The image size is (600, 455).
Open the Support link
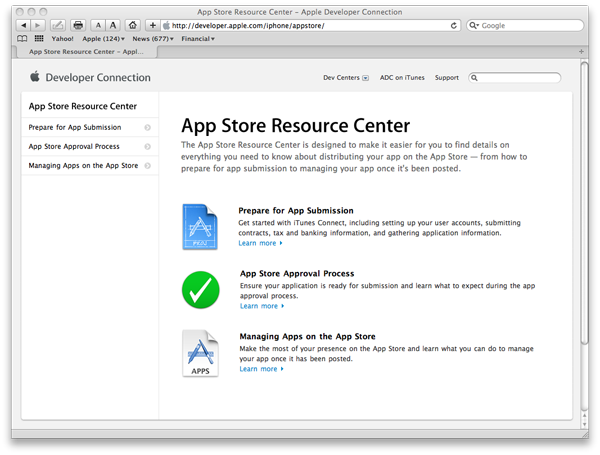447,78
